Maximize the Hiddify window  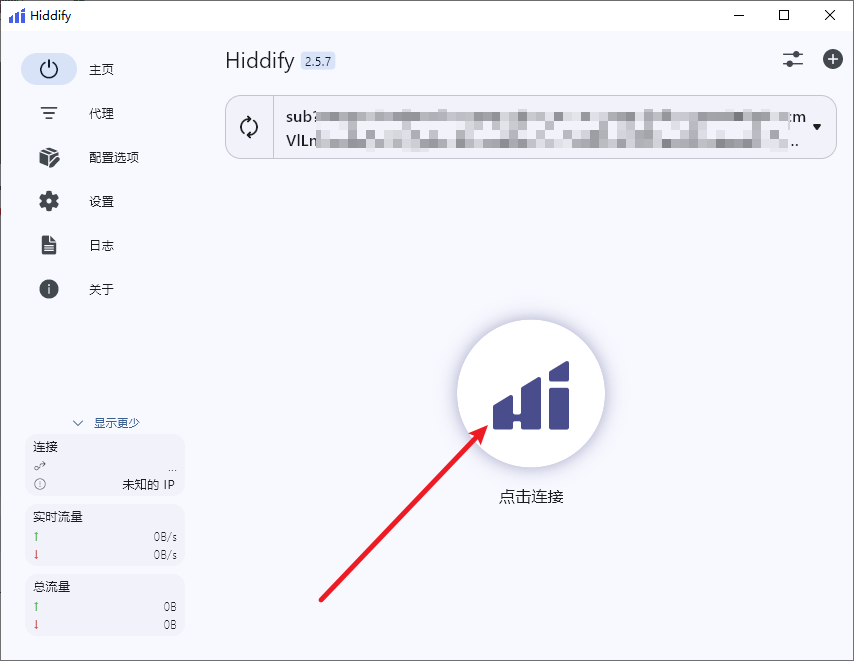(x=784, y=15)
